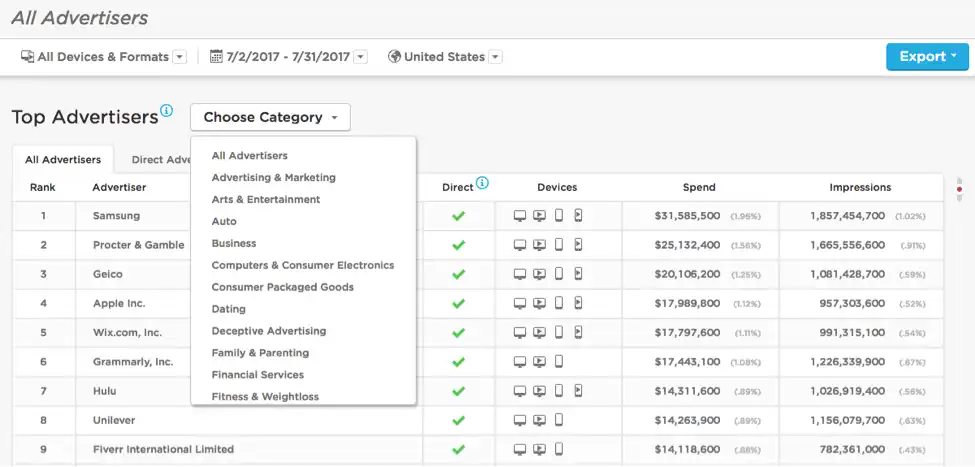This screenshot has width=975, height=467.
Task: Click Apple Inc.'s desktop video icon
Action: pos(540,303)
